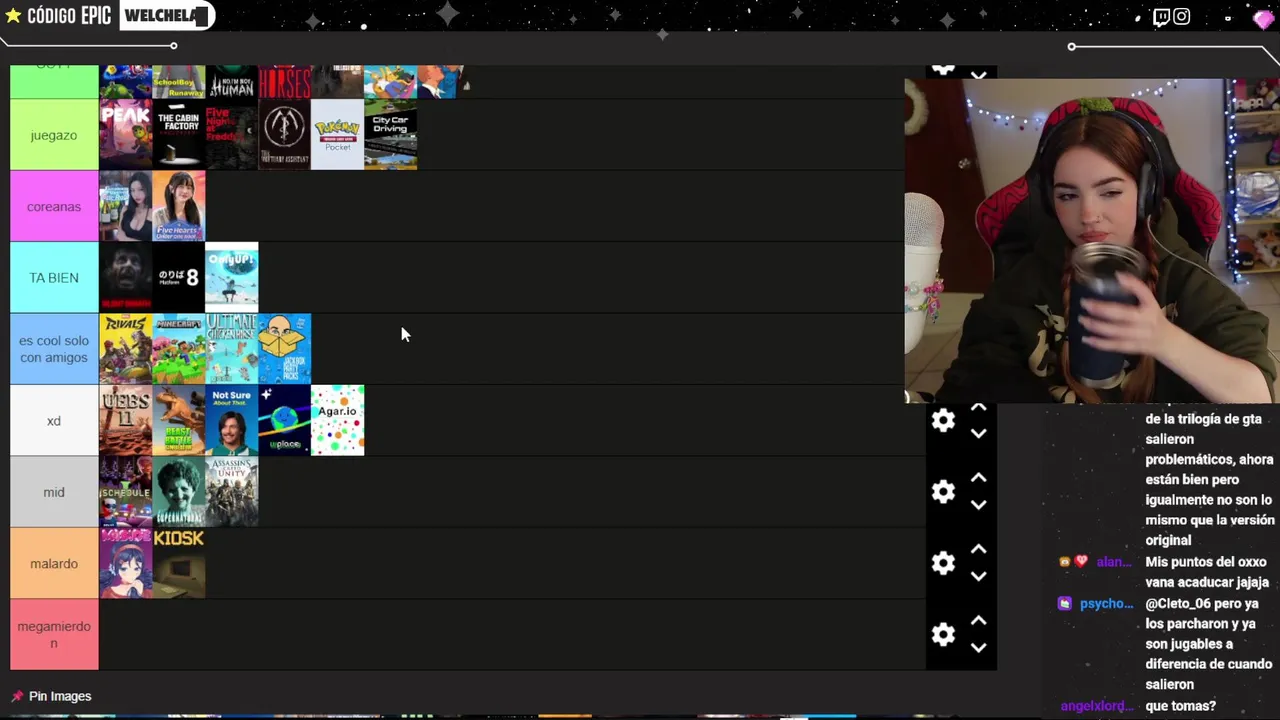Open chat user angelxlord's name
Screen dimensions: 1280x720
coord(1097,706)
